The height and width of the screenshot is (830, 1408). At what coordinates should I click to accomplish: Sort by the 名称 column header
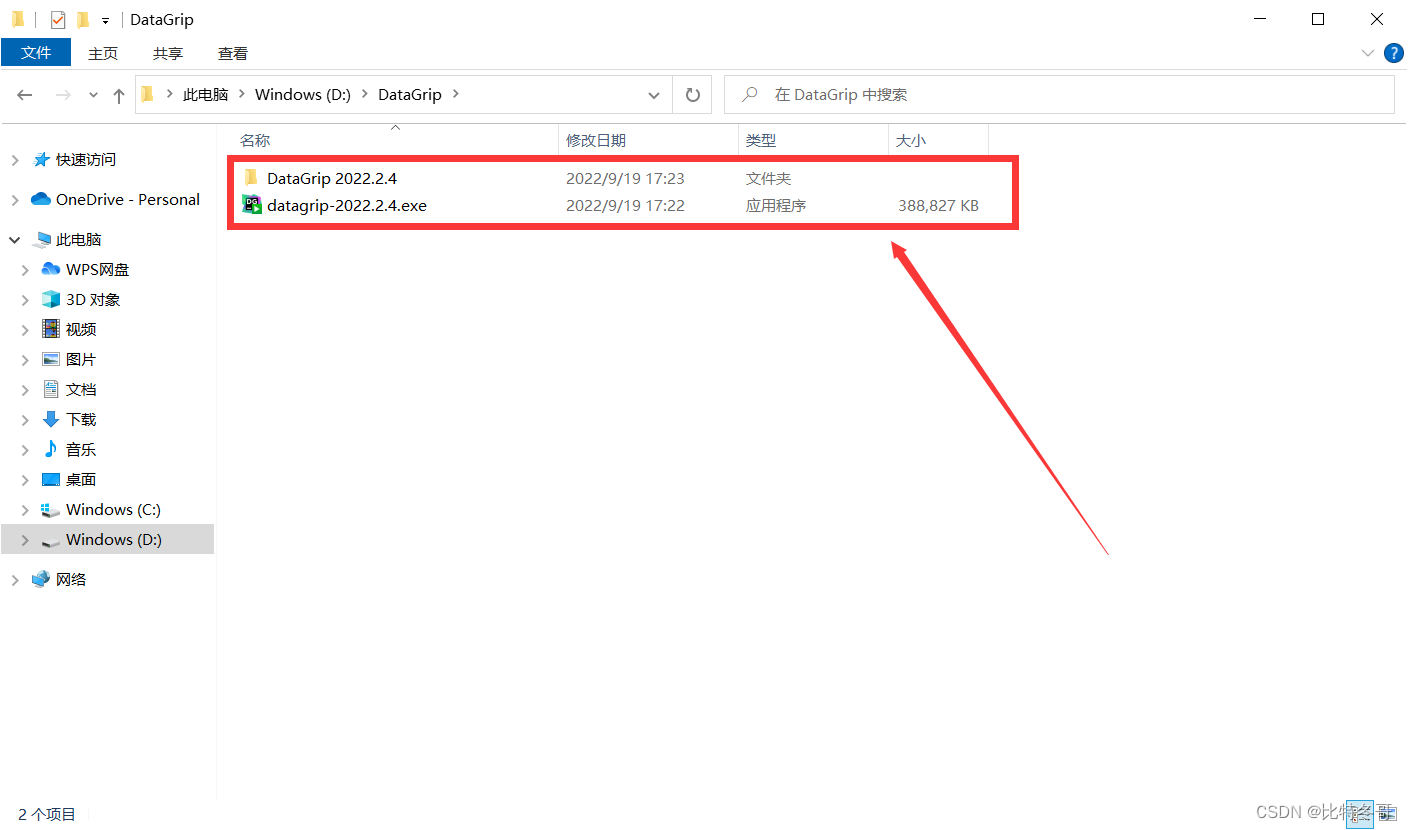point(255,141)
